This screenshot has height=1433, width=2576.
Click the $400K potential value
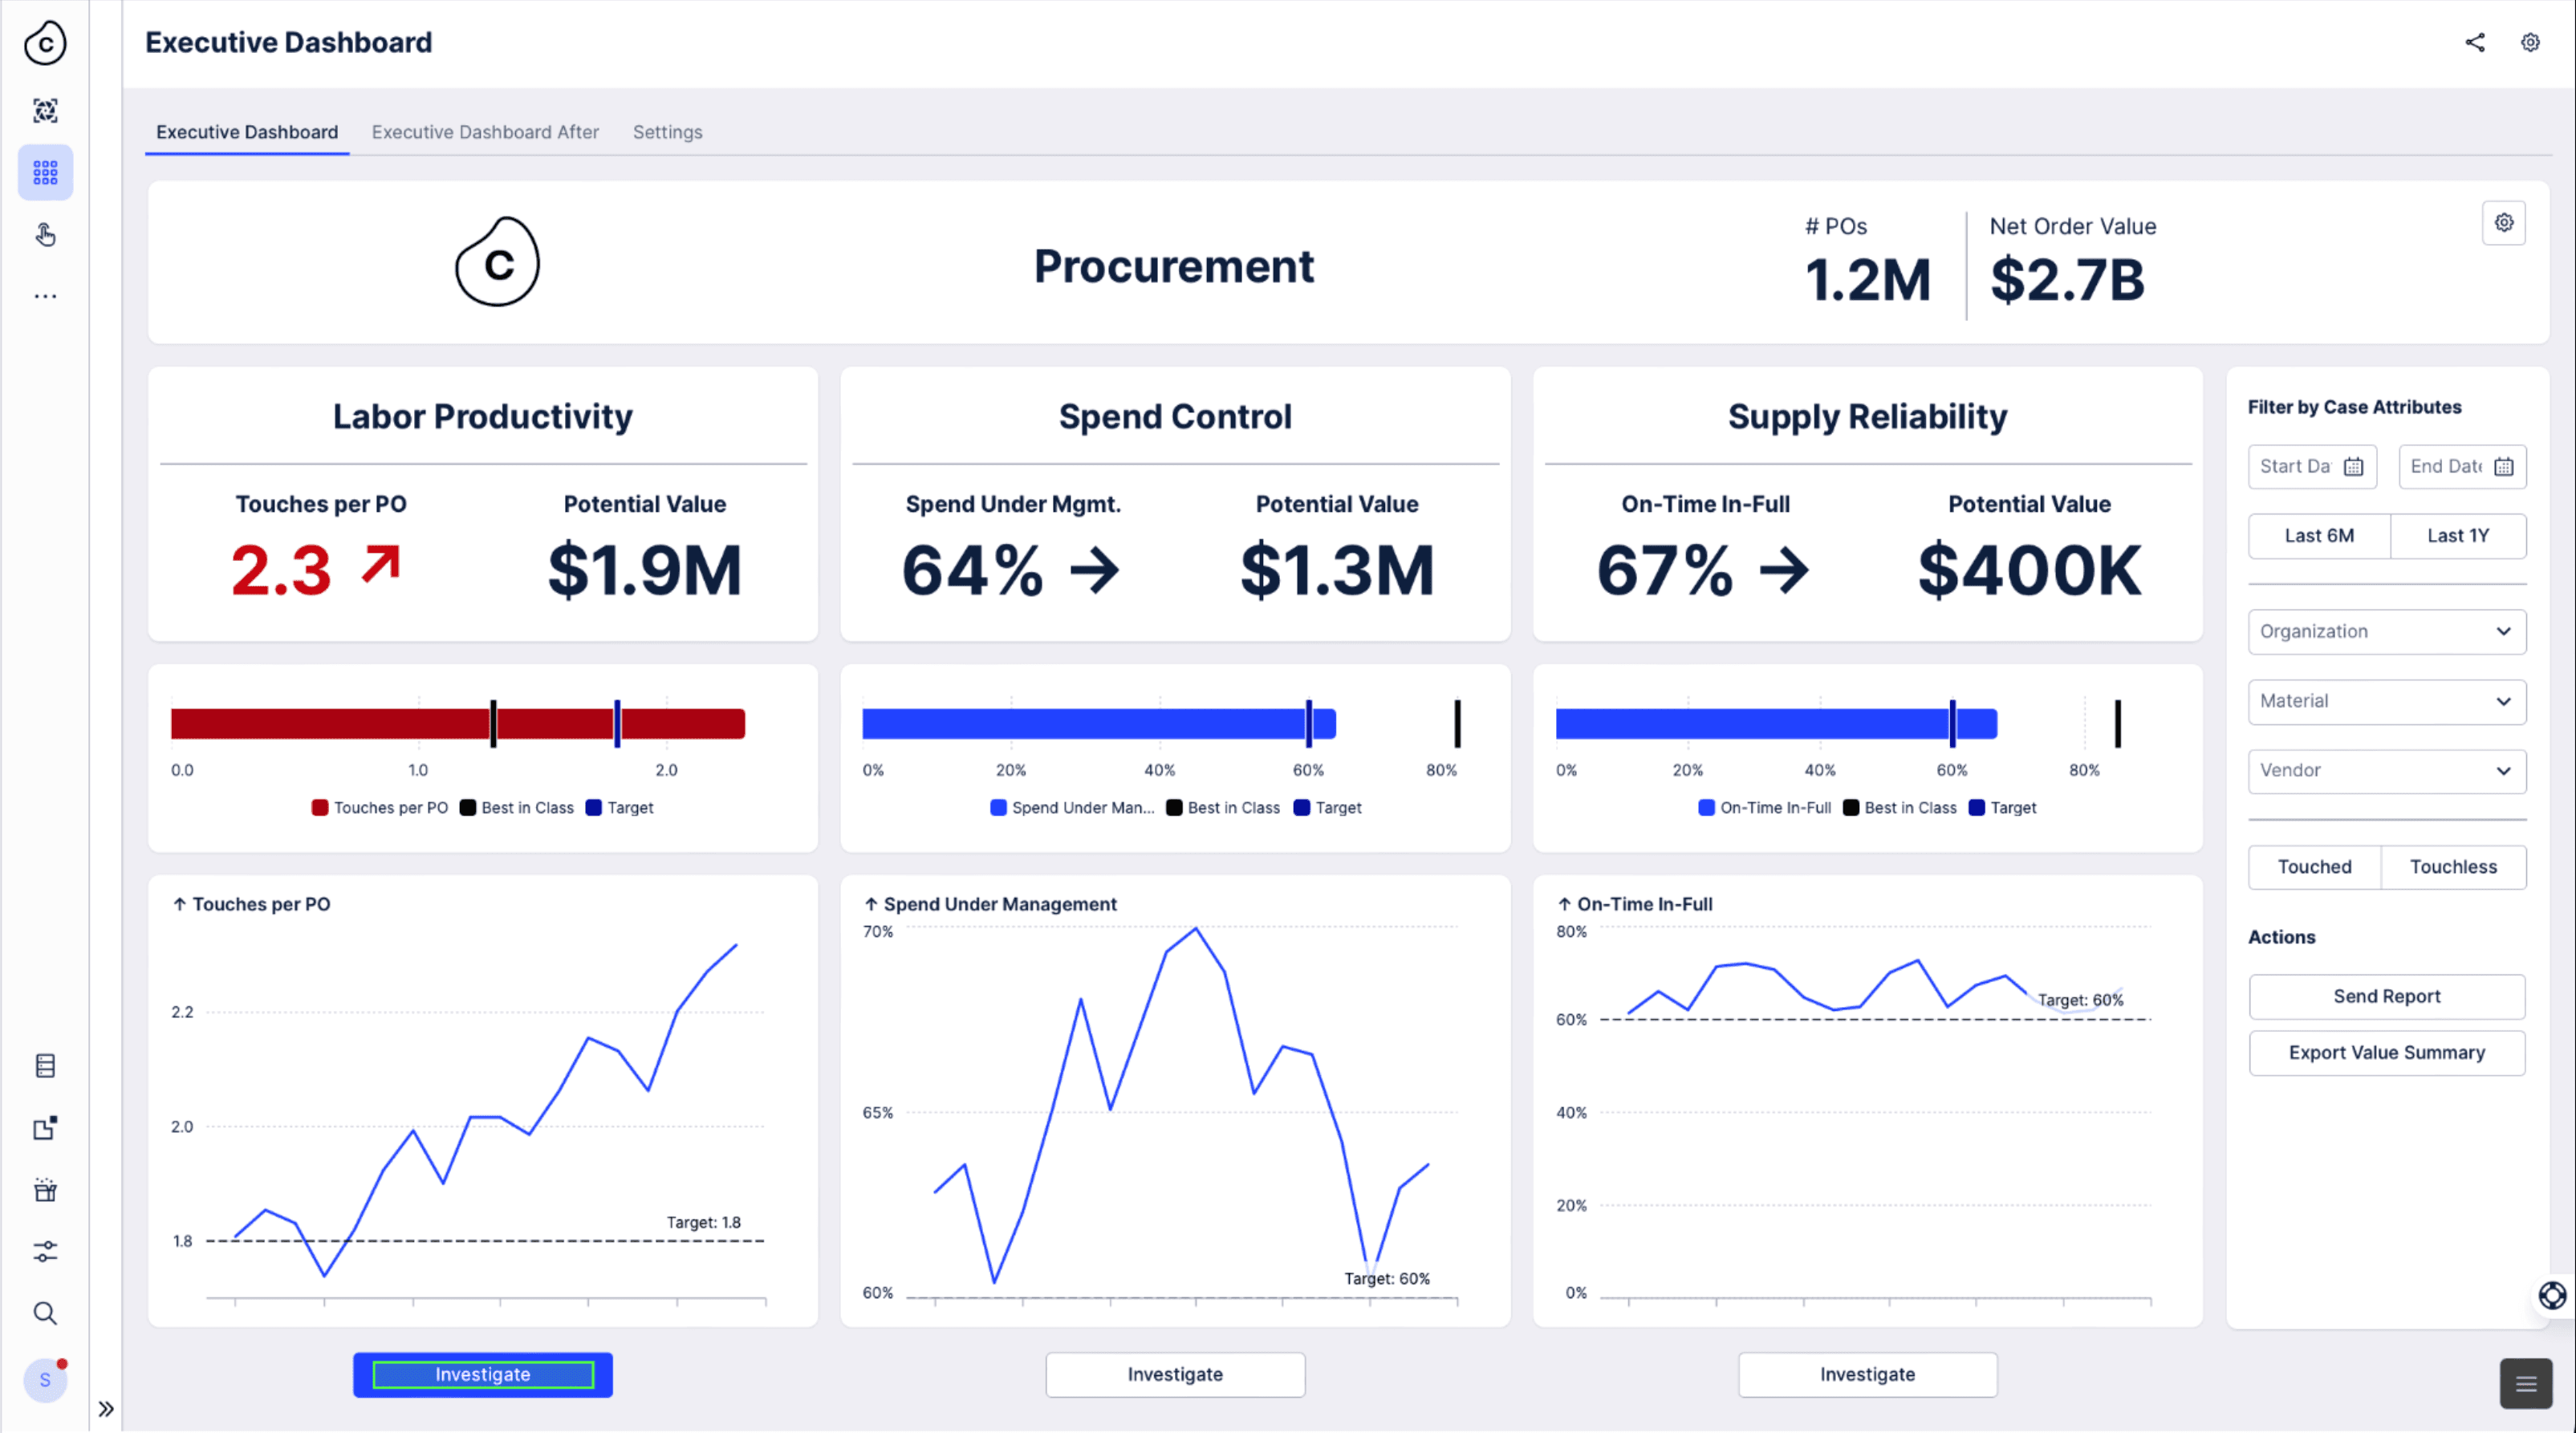[x=2030, y=571]
